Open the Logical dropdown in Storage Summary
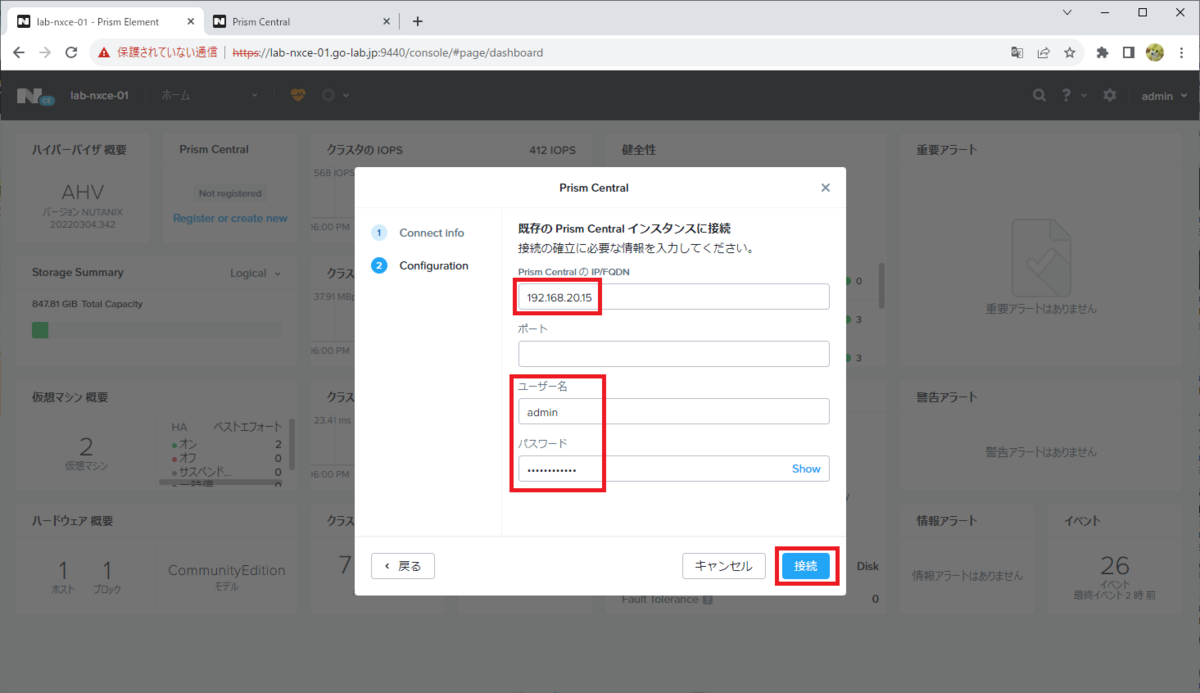 coord(256,273)
